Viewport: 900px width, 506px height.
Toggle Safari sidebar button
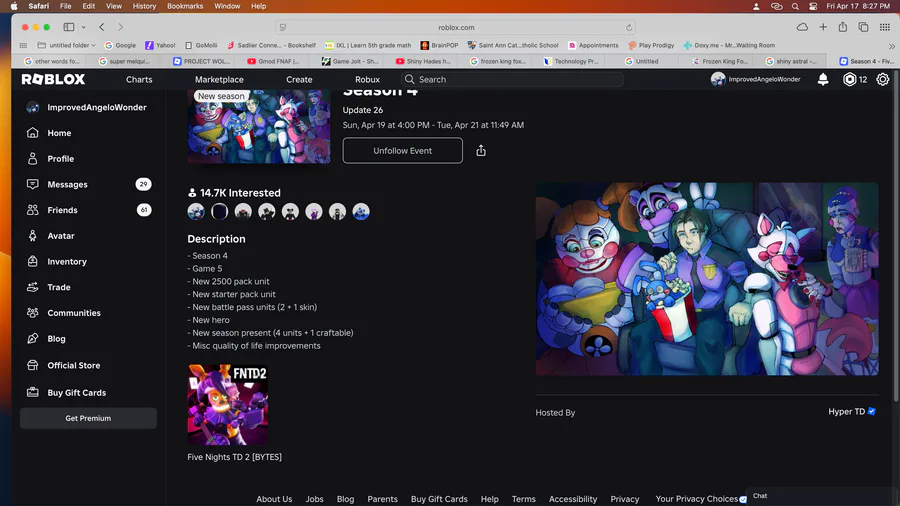[x=69, y=27]
